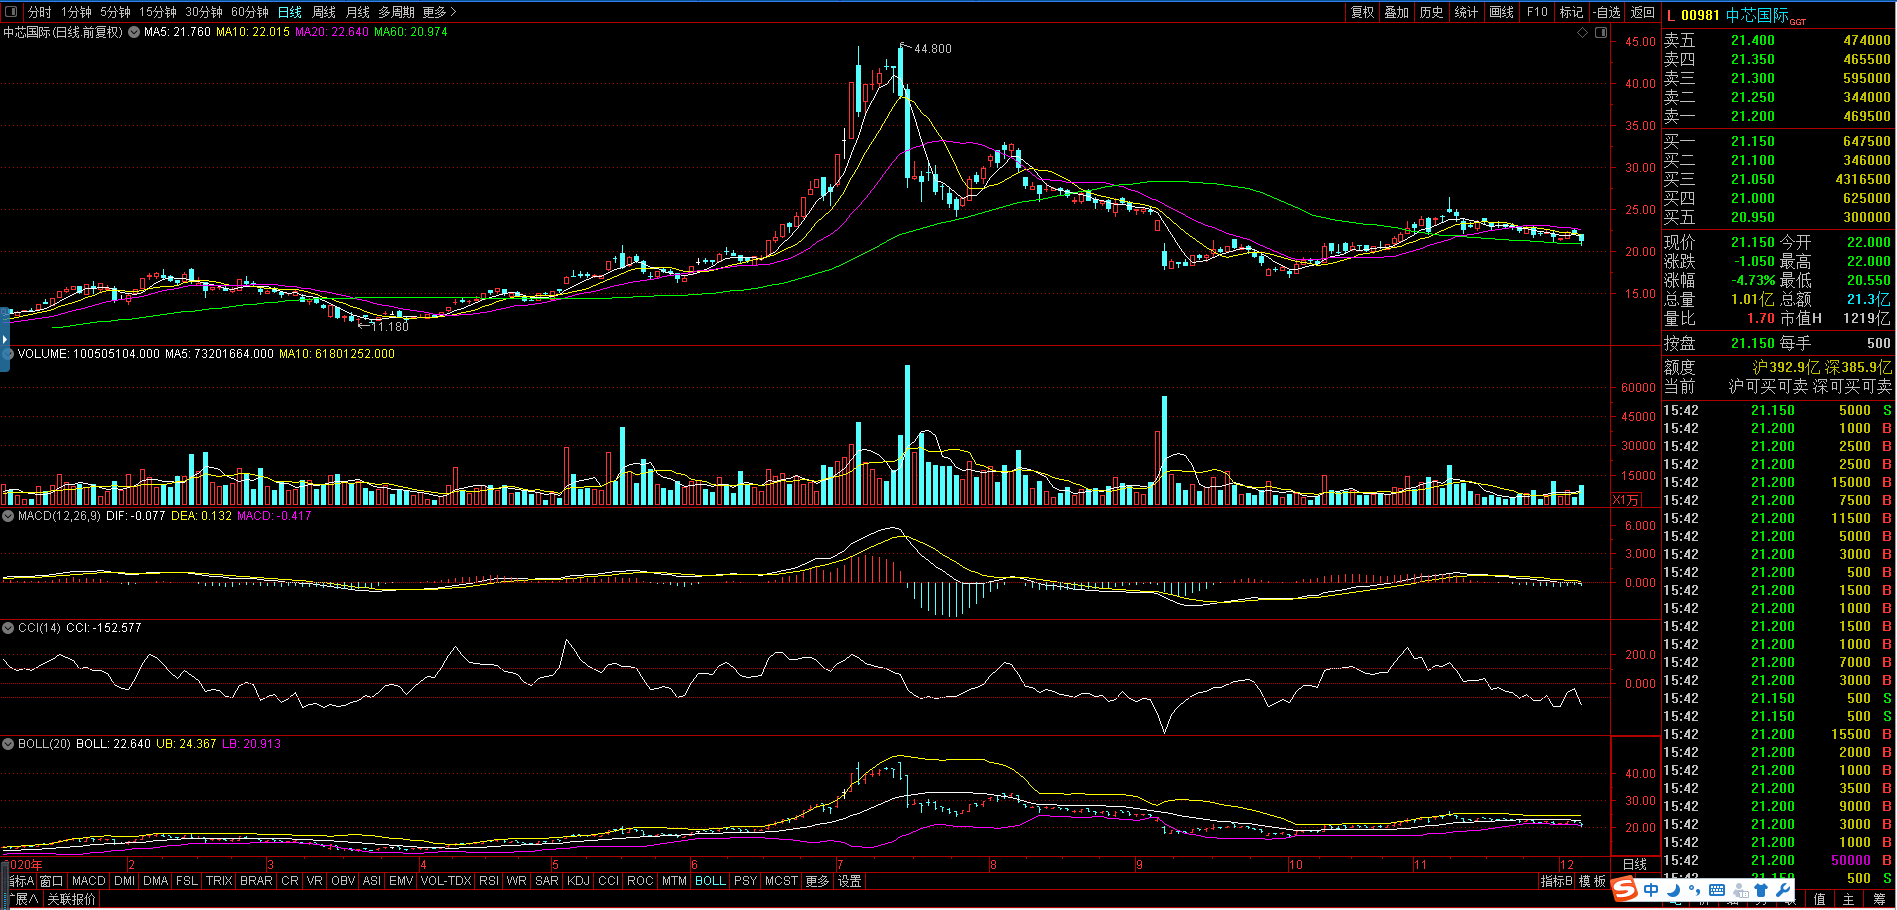
Task: Open the IME skin shirt icon
Action: point(1761,889)
